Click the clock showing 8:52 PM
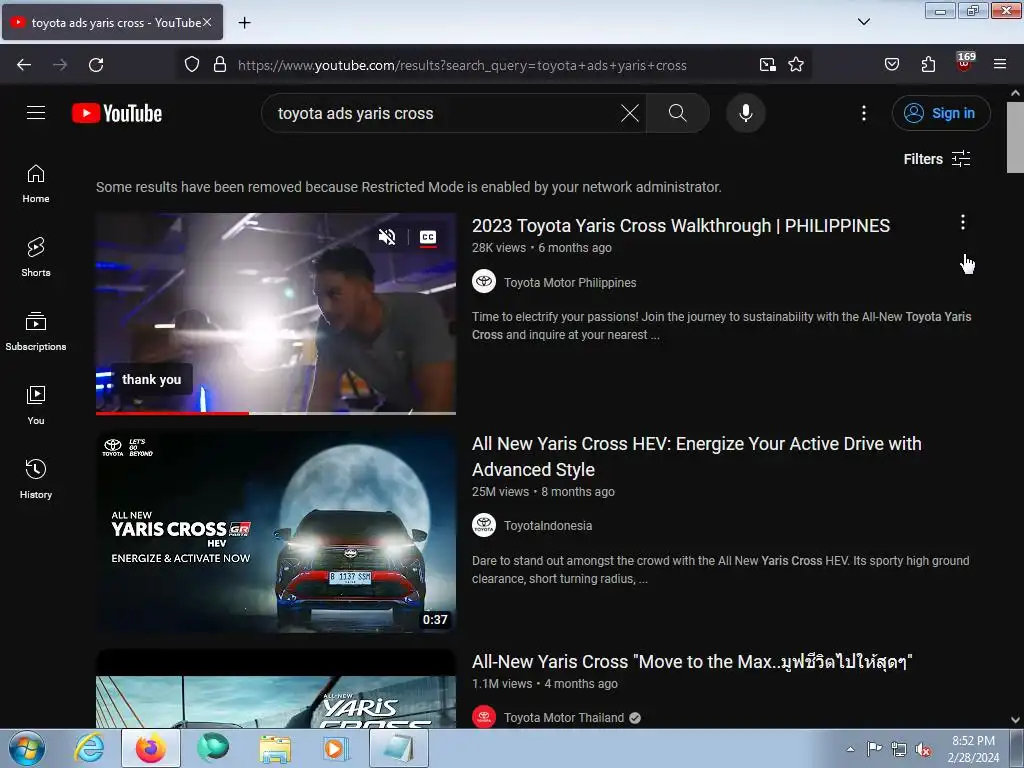The image size is (1024, 768). pos(973,749)
